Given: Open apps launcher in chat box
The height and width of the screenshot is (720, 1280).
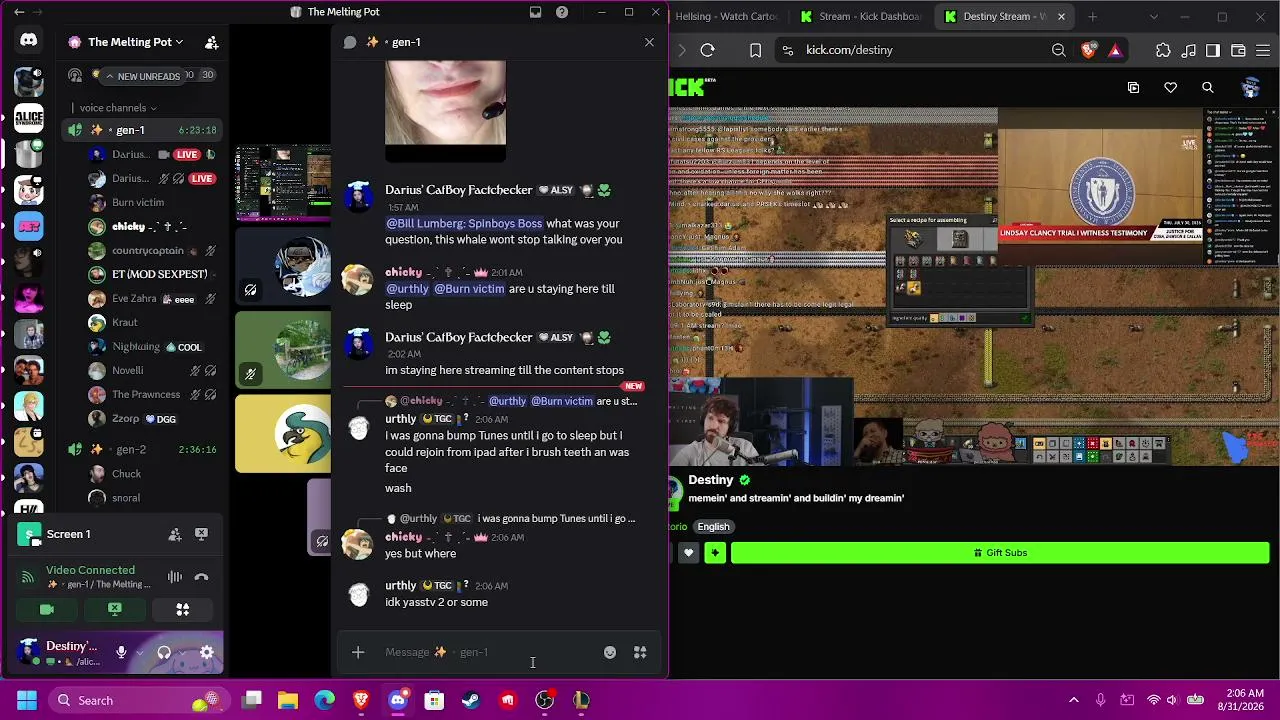Looking at the screenshot, I should (640, 653).
